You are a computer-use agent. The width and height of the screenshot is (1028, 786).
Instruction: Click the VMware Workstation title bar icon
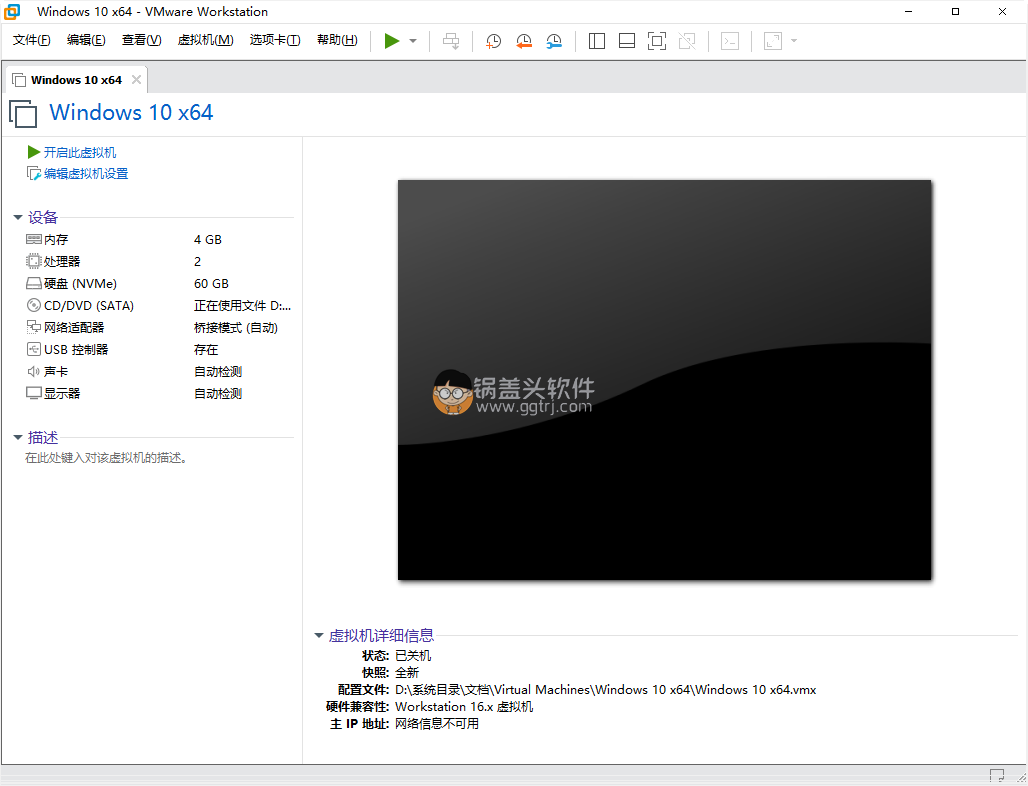tap(12, 12)
